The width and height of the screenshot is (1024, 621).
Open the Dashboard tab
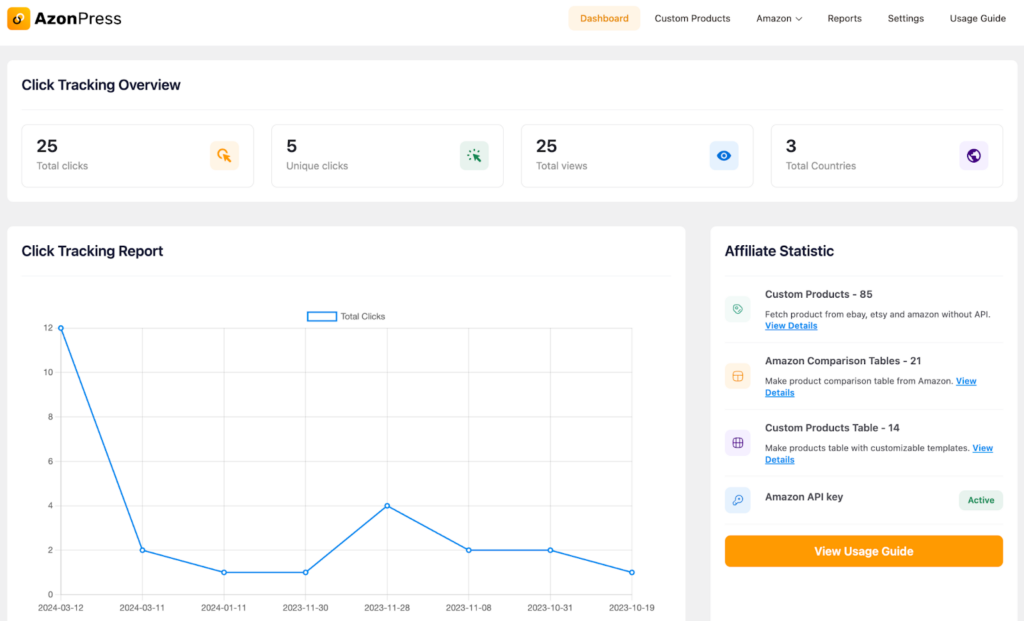[604, 18]
